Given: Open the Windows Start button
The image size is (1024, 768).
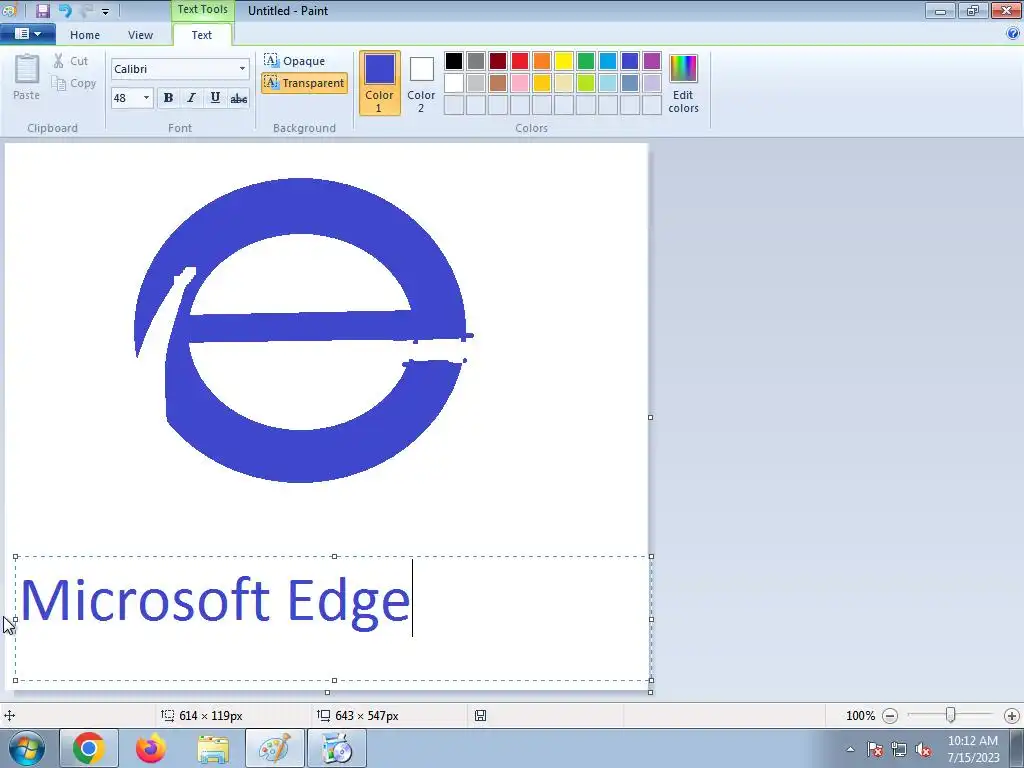Looking at the screenshot, I should [26, 748].
